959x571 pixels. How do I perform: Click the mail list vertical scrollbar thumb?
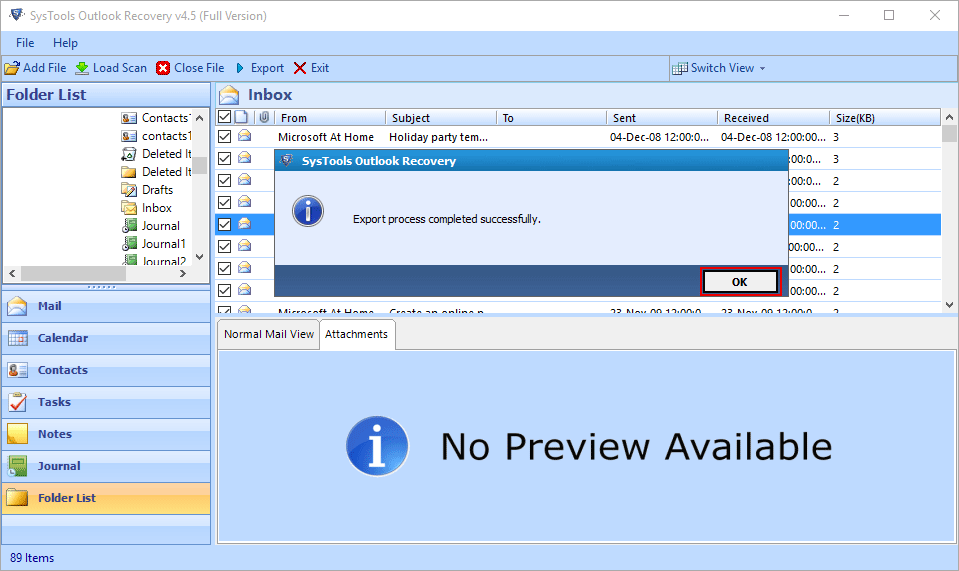click(x=949, y=133)
